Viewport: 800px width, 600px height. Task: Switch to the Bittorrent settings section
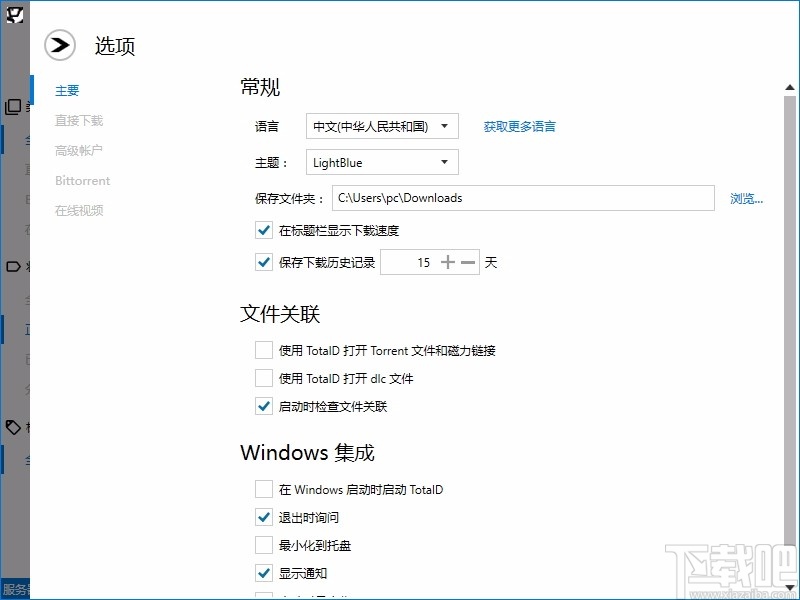click(82, 180)
